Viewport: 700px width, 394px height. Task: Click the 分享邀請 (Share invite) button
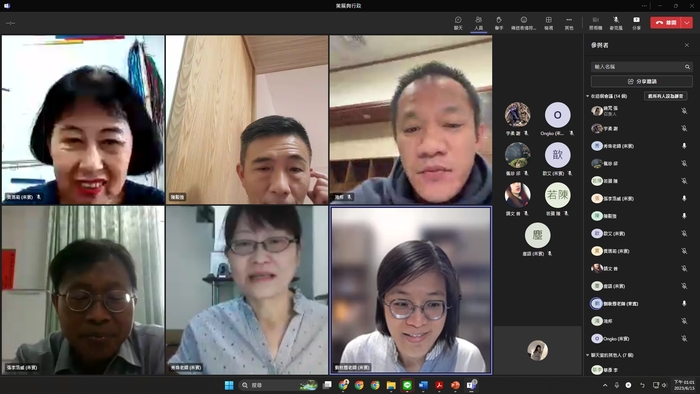642,81
